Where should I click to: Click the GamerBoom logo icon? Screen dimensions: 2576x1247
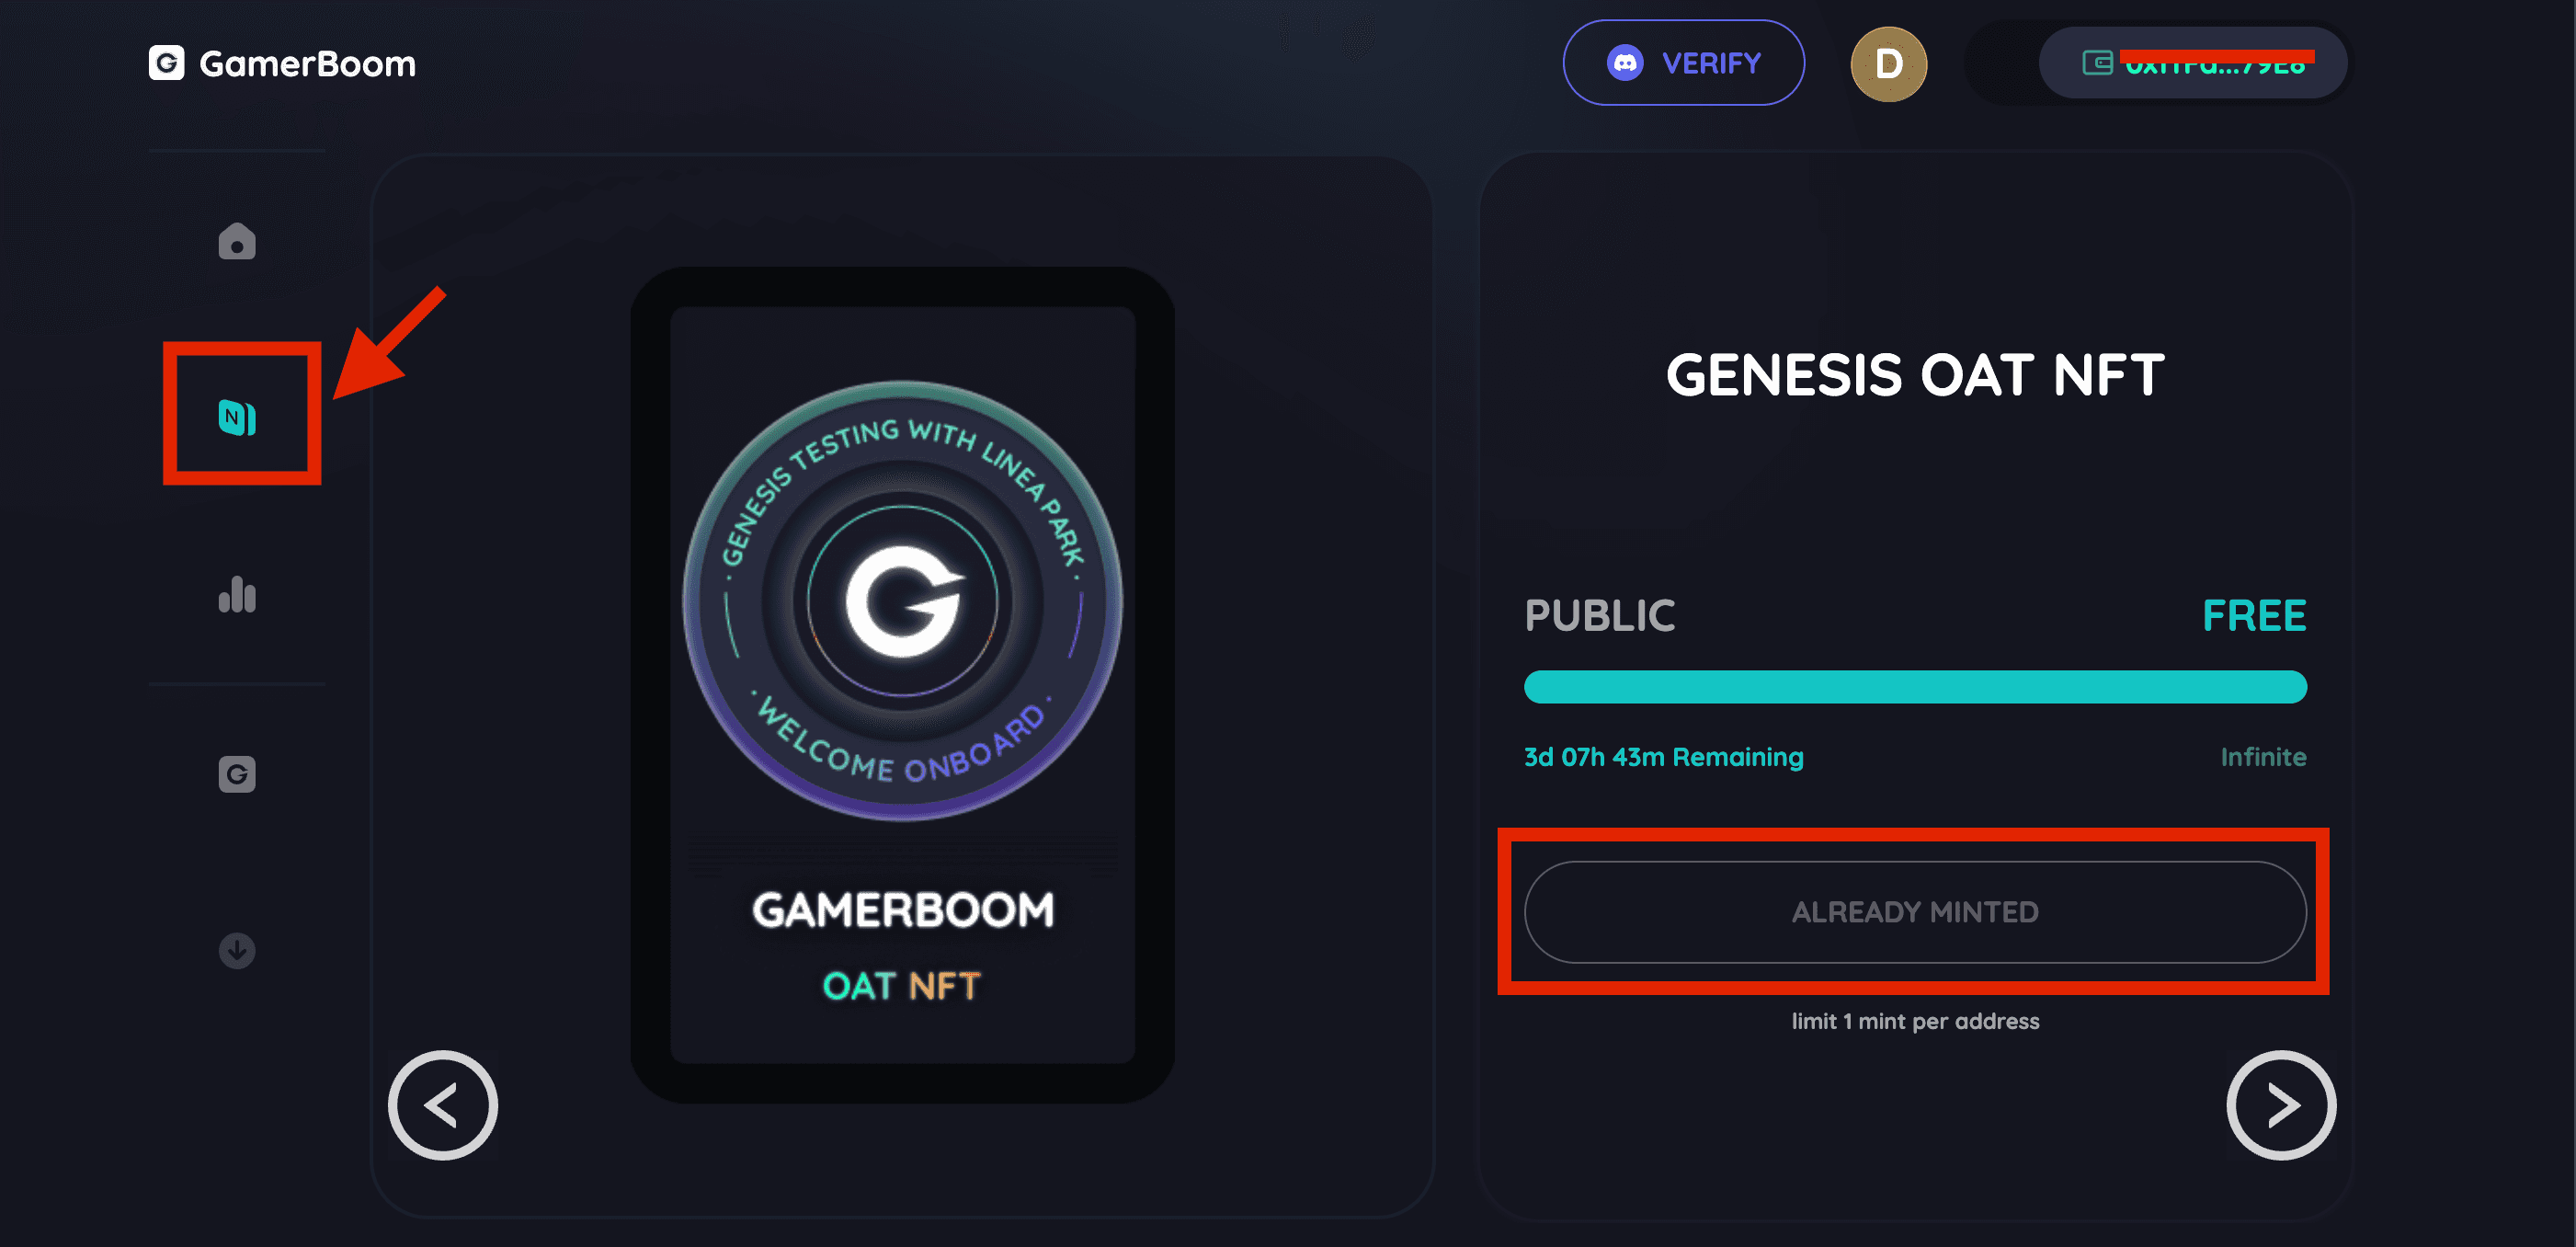tap(167, 63)
